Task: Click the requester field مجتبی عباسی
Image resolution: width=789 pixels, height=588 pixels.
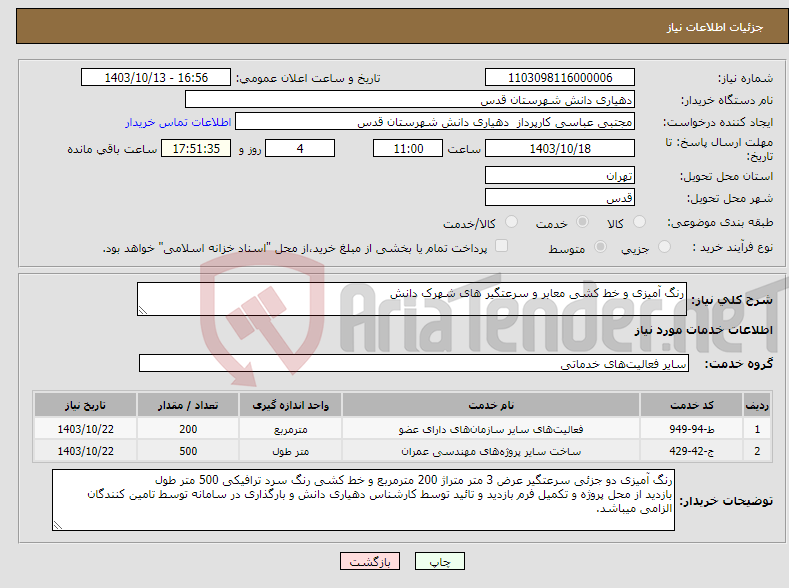Action: click(x=435, y=122)
